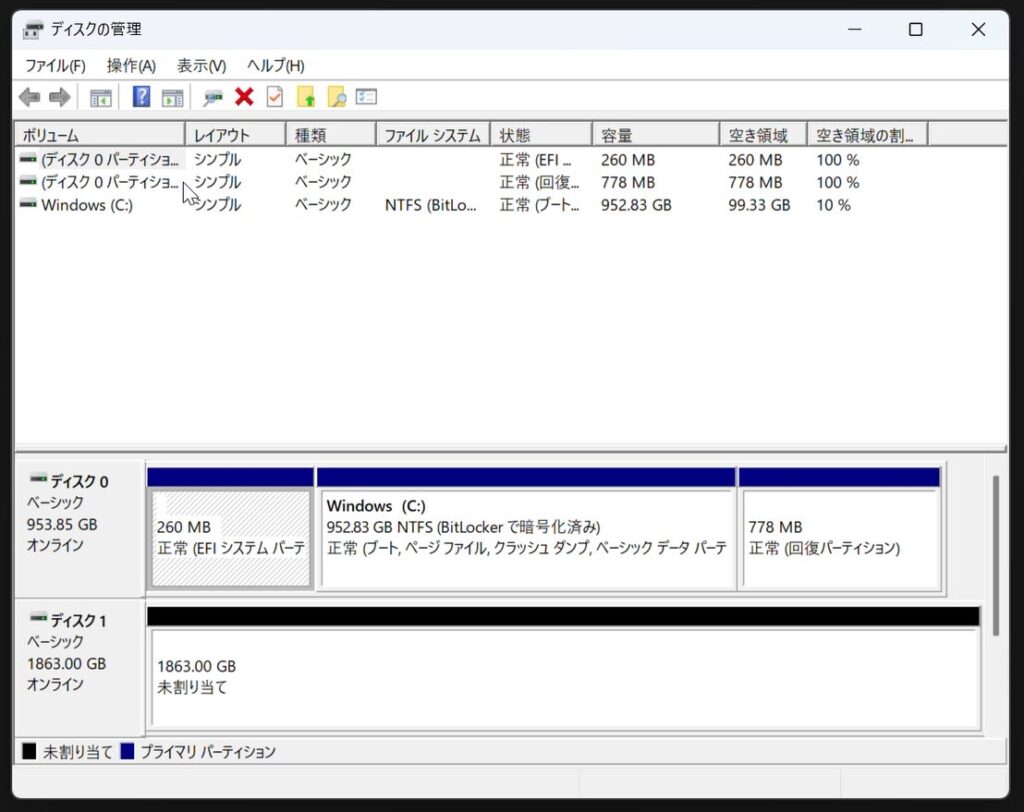The image size is (1024, 812).
Task: Click the red X delete icon
Action: [x=244, y=97]
